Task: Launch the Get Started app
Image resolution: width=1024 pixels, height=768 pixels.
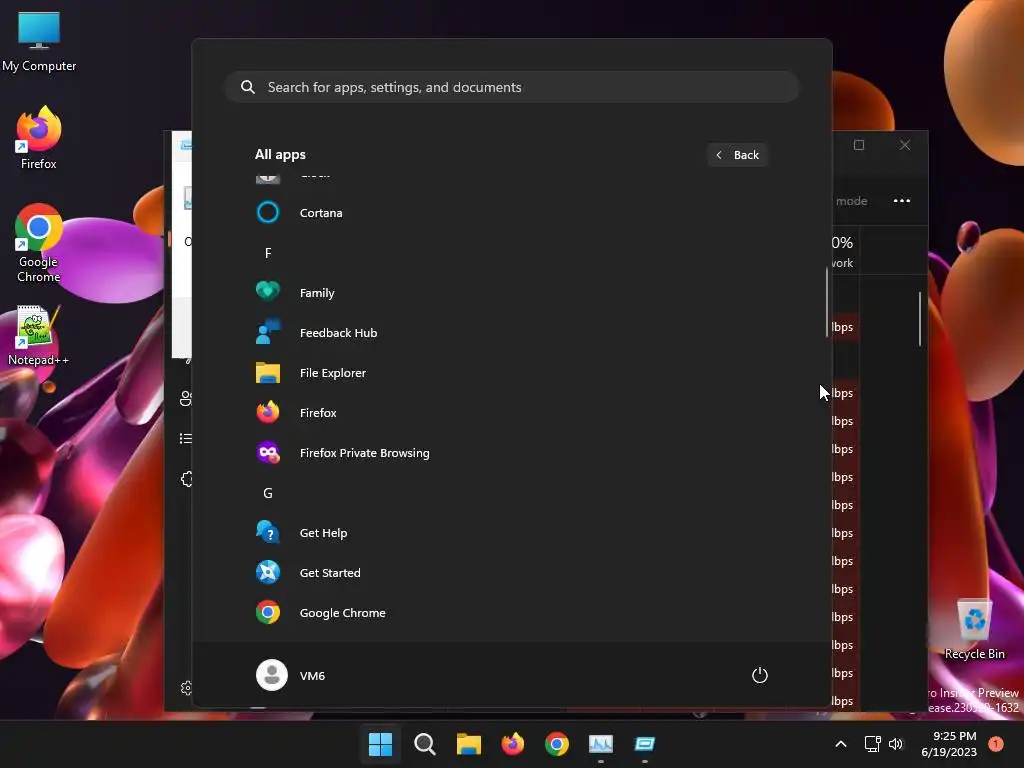Action: [512, 573]
